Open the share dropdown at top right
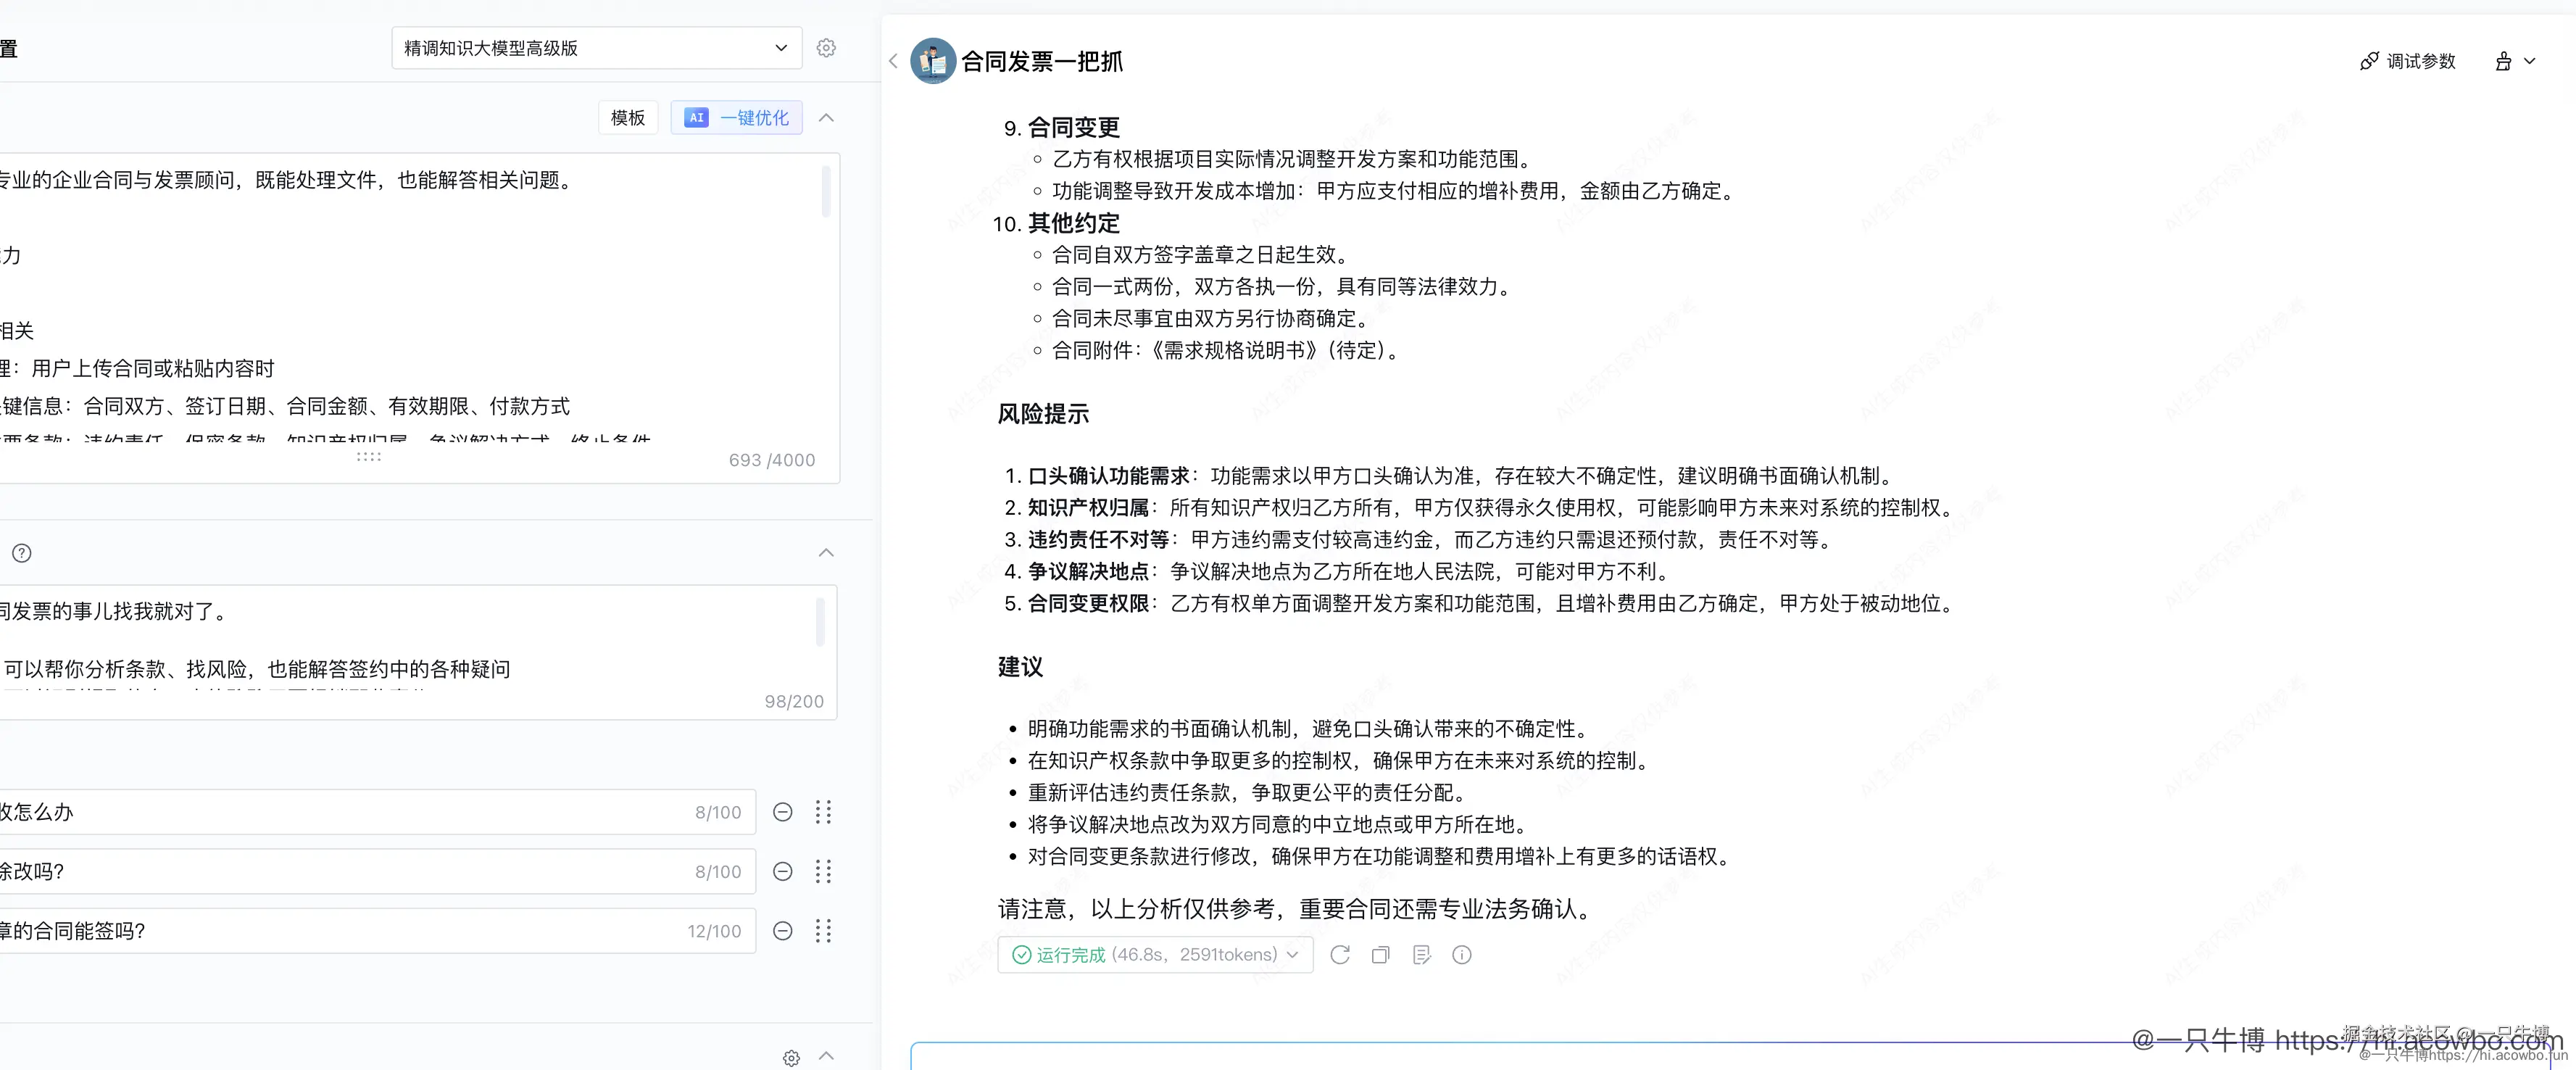This screenshot has width=2576, height=1070. [x=2514, y=61]
